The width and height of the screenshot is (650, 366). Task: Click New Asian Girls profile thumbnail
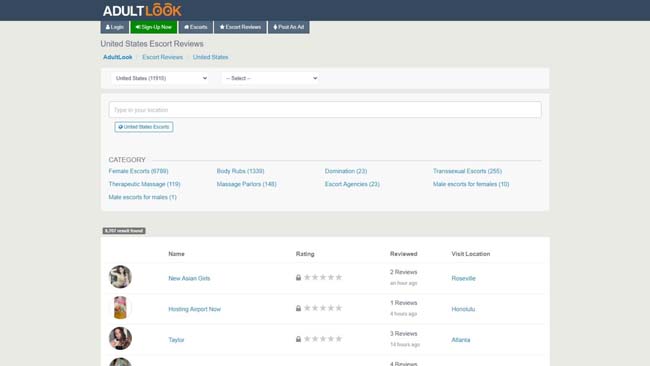pyautogui.click(x=120, y=276)
